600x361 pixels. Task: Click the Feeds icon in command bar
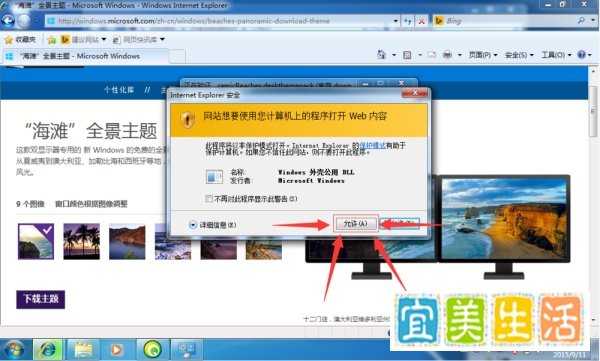(407, 55)
